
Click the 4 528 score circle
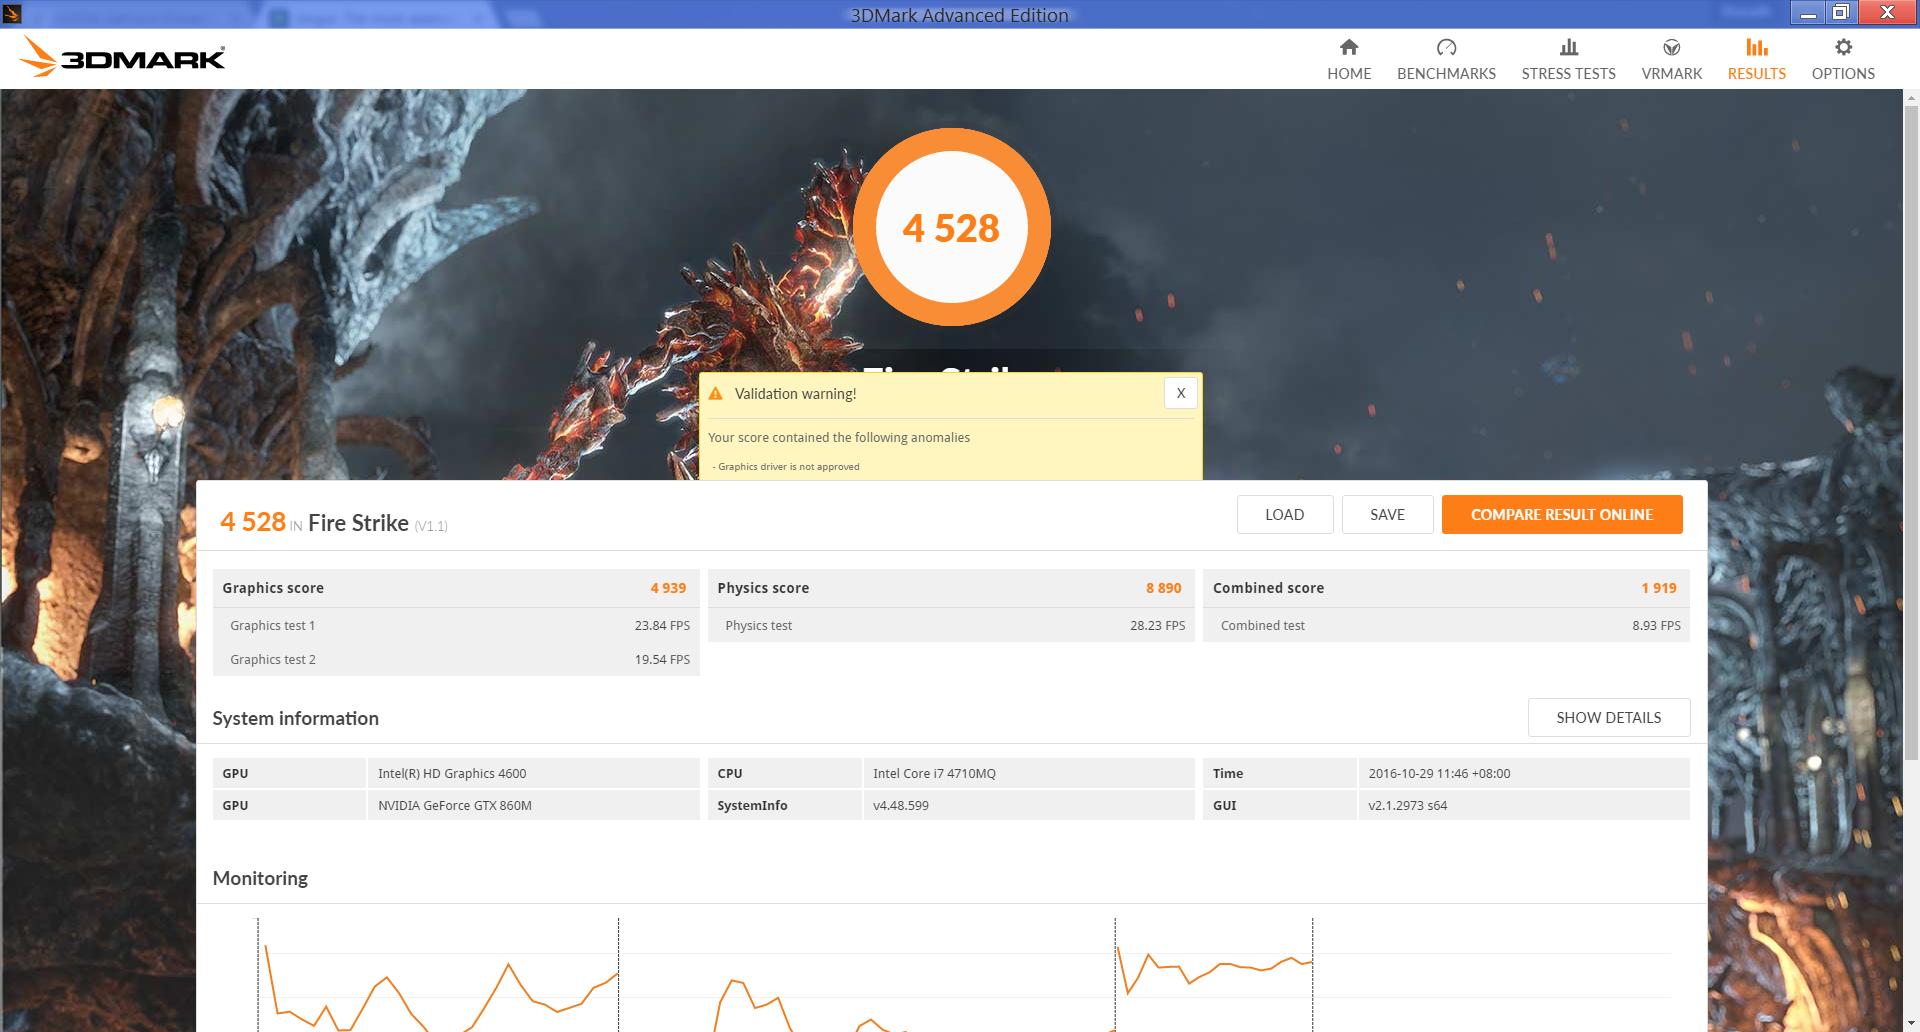coord(951,228)
